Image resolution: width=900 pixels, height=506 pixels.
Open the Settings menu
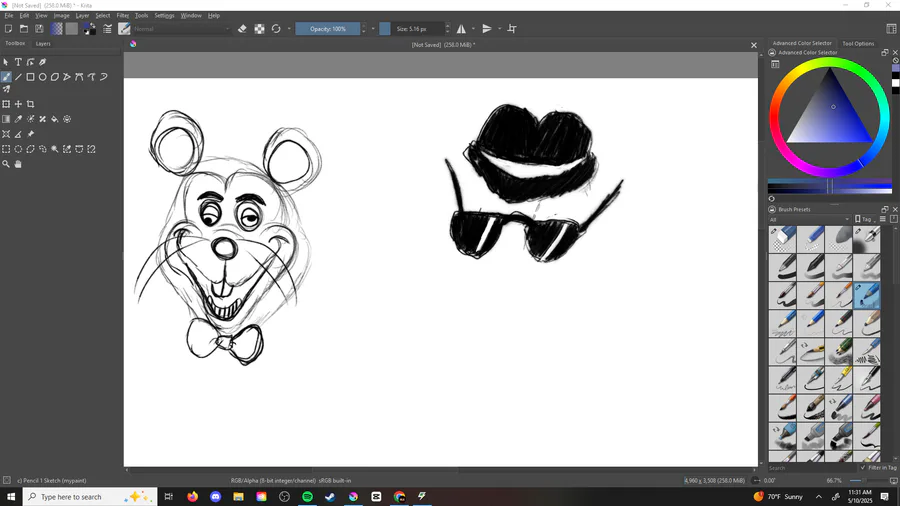pyautogui.click(x=164, y=15)
